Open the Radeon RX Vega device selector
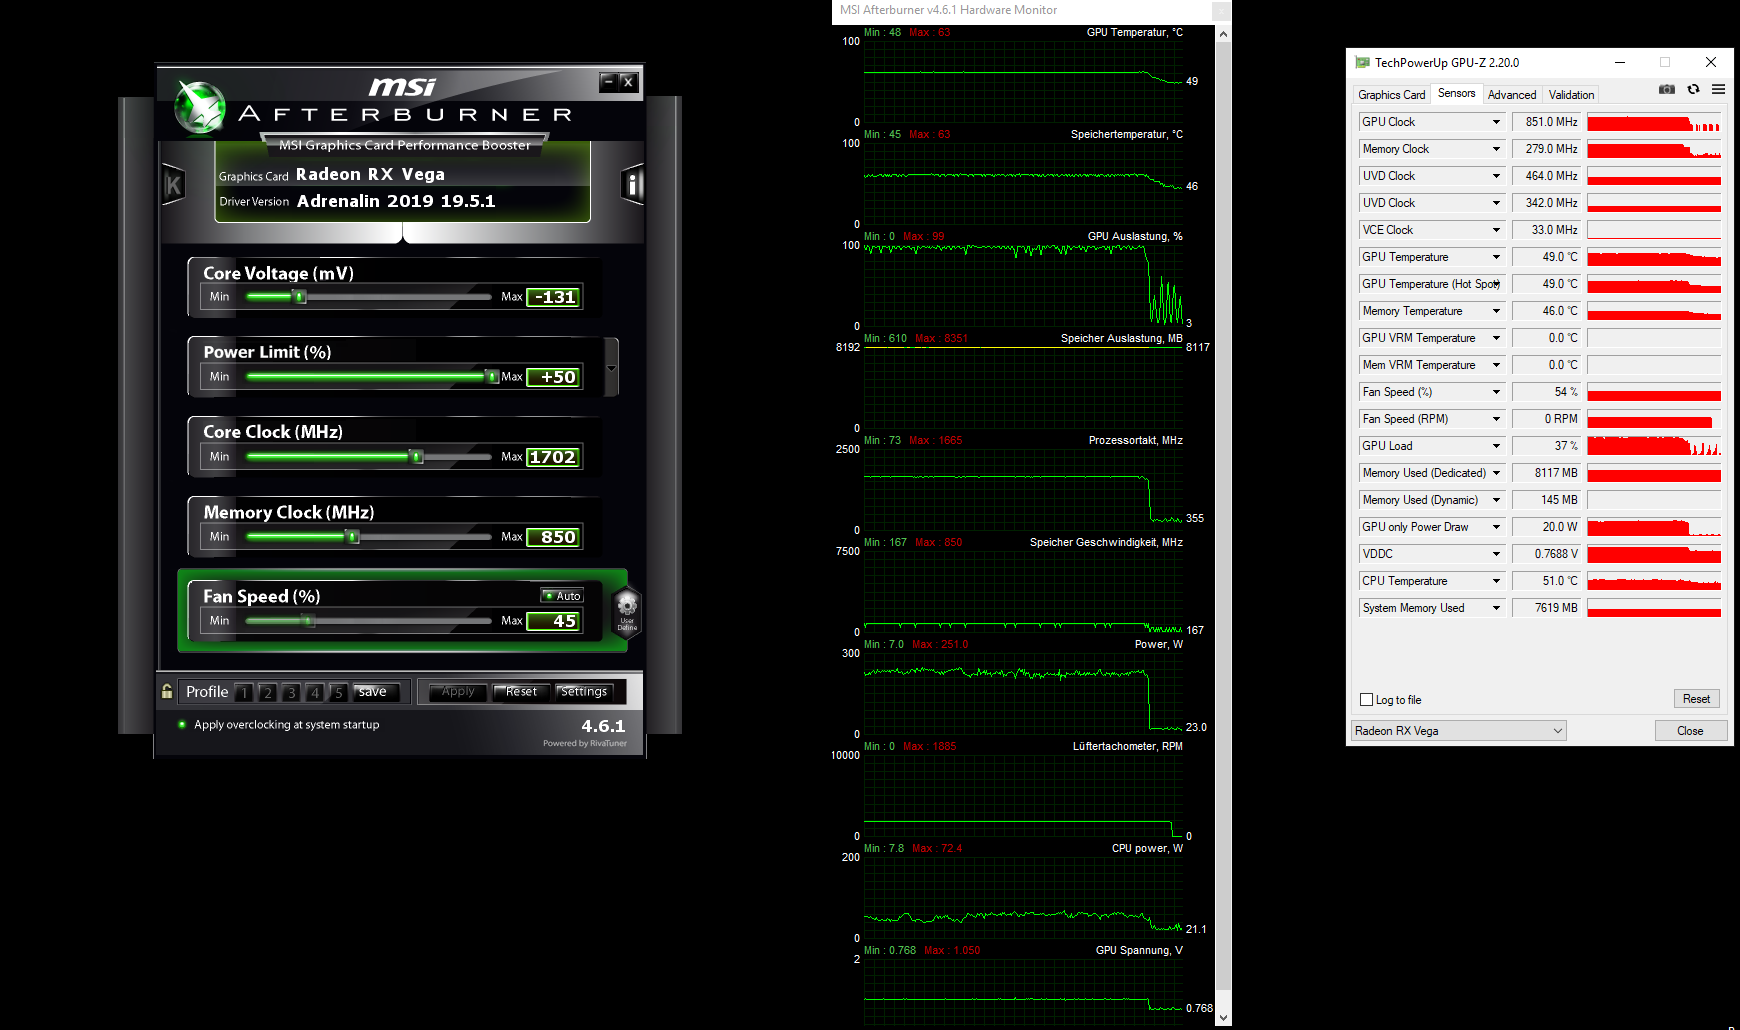1740x1030 pixels. [1459, 731]
